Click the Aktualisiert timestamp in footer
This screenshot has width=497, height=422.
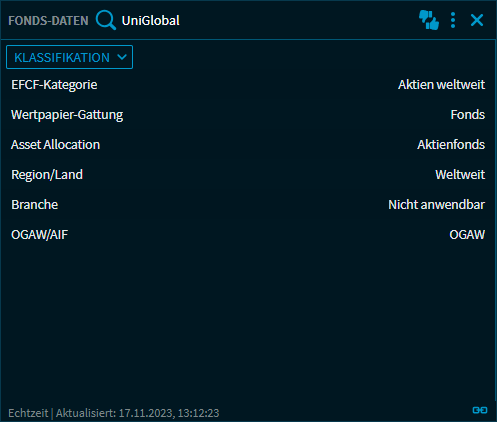coord(137,413)
